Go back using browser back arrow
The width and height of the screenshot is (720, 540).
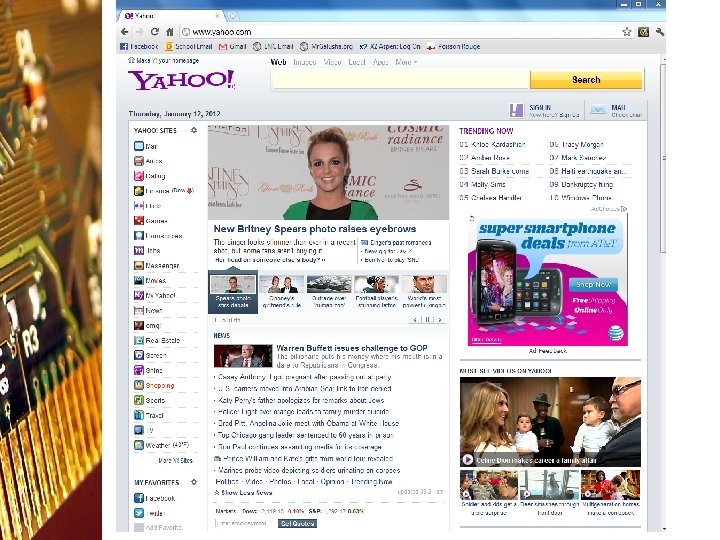pos(124,32)
